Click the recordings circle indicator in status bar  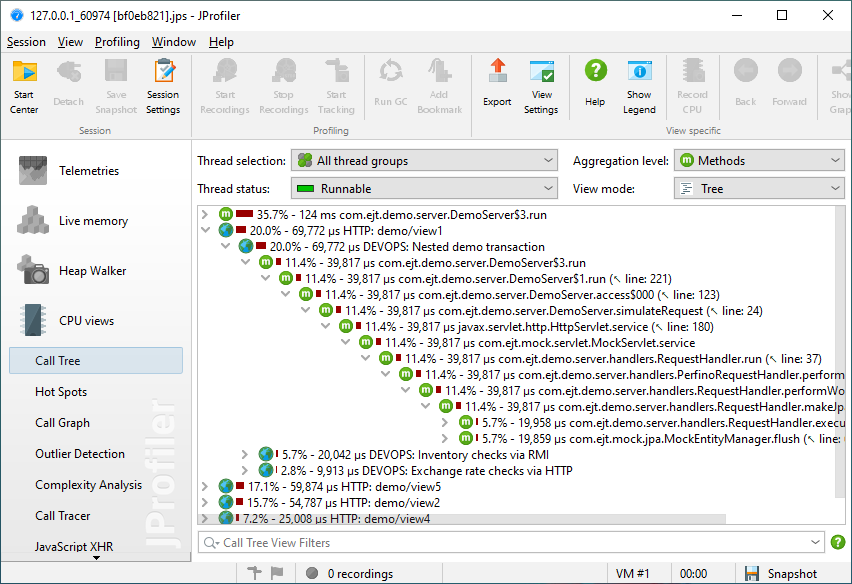(x=312, y=573)
